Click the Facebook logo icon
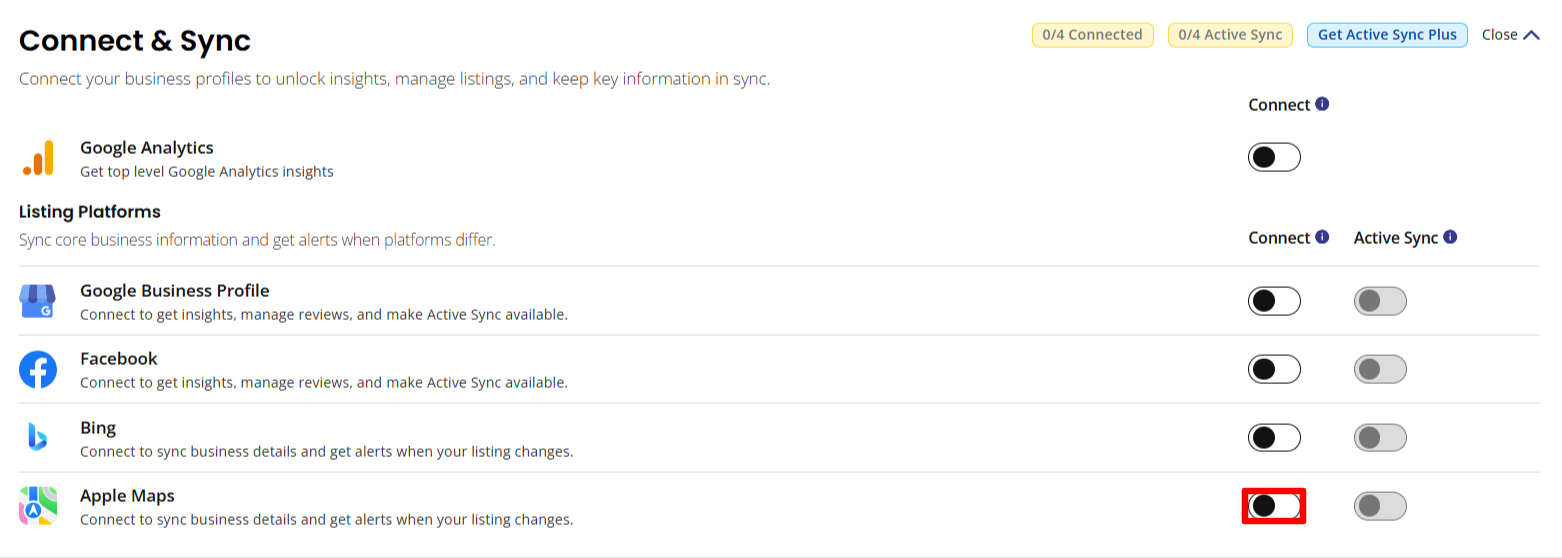The width and height of the screenshot is (1562, 558). click(38, 370)
